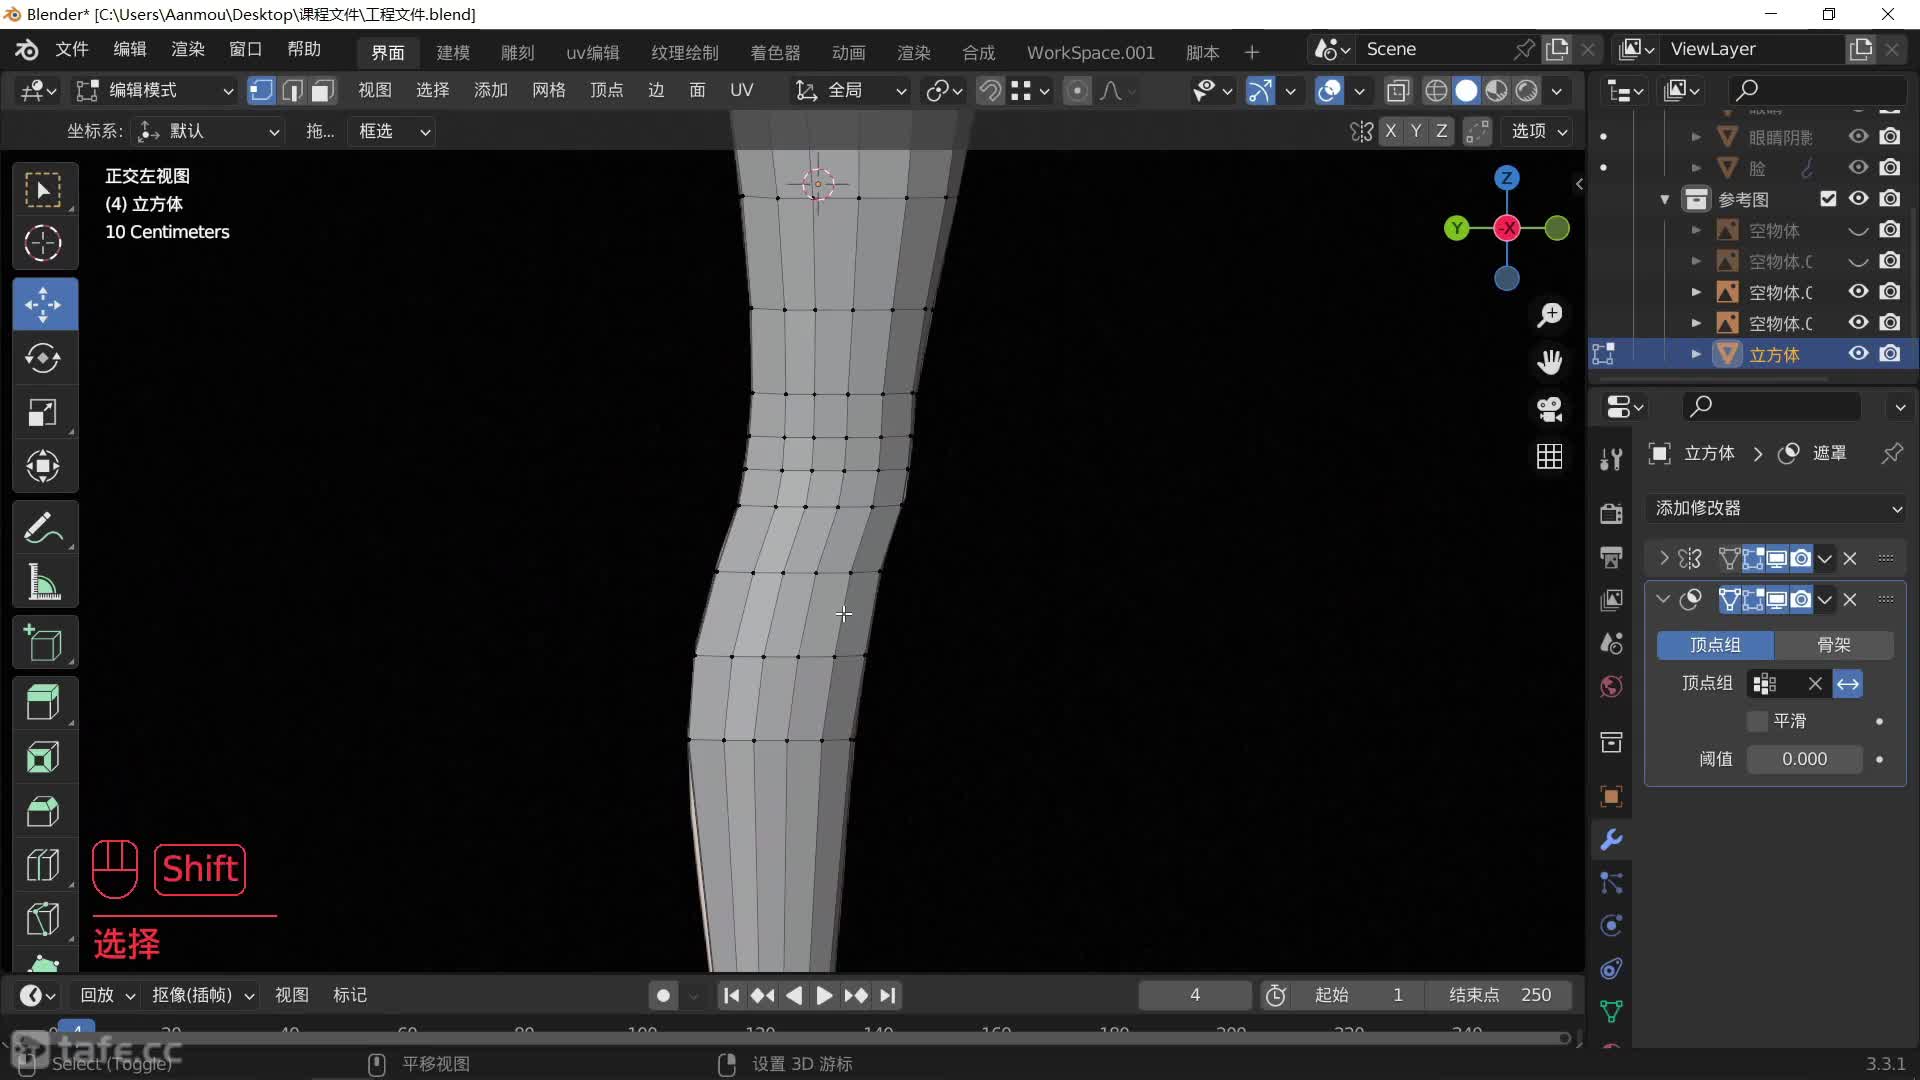1920x1080 pixels.
Task: Open the Object Data properties tab
Action: (1611, 1011)
